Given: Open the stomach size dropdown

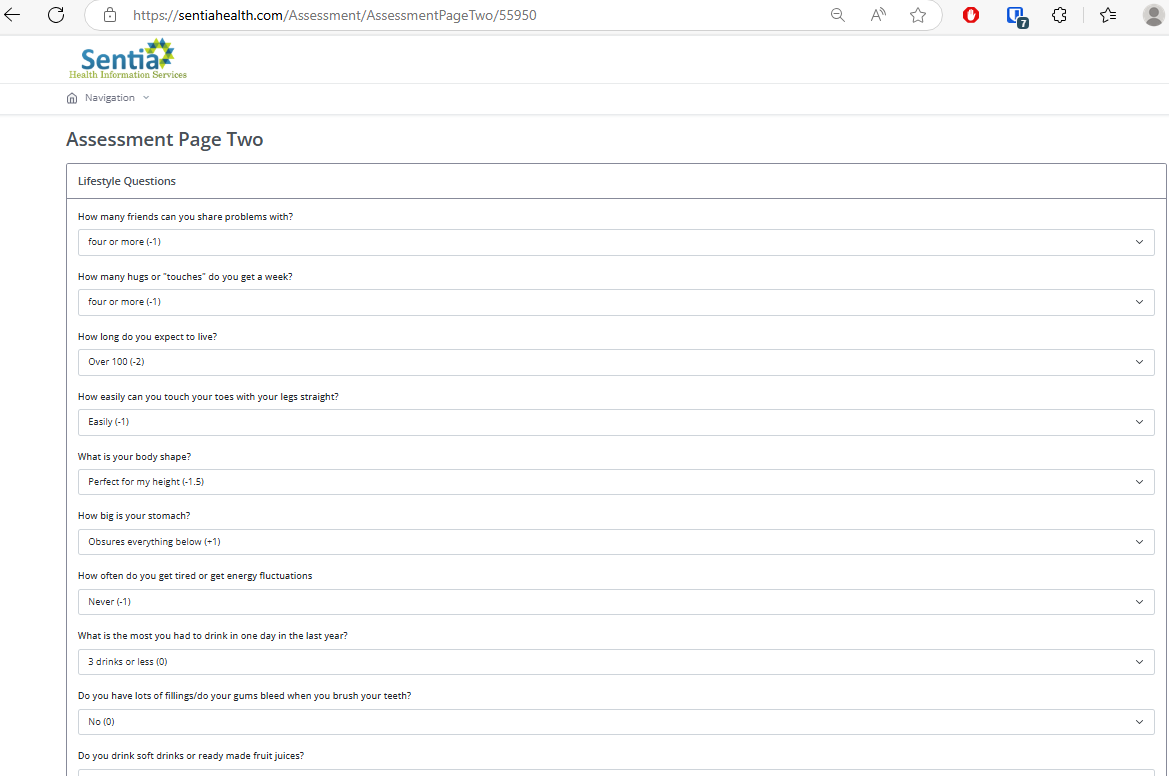Looking at the screenshot, I should 616,542.
